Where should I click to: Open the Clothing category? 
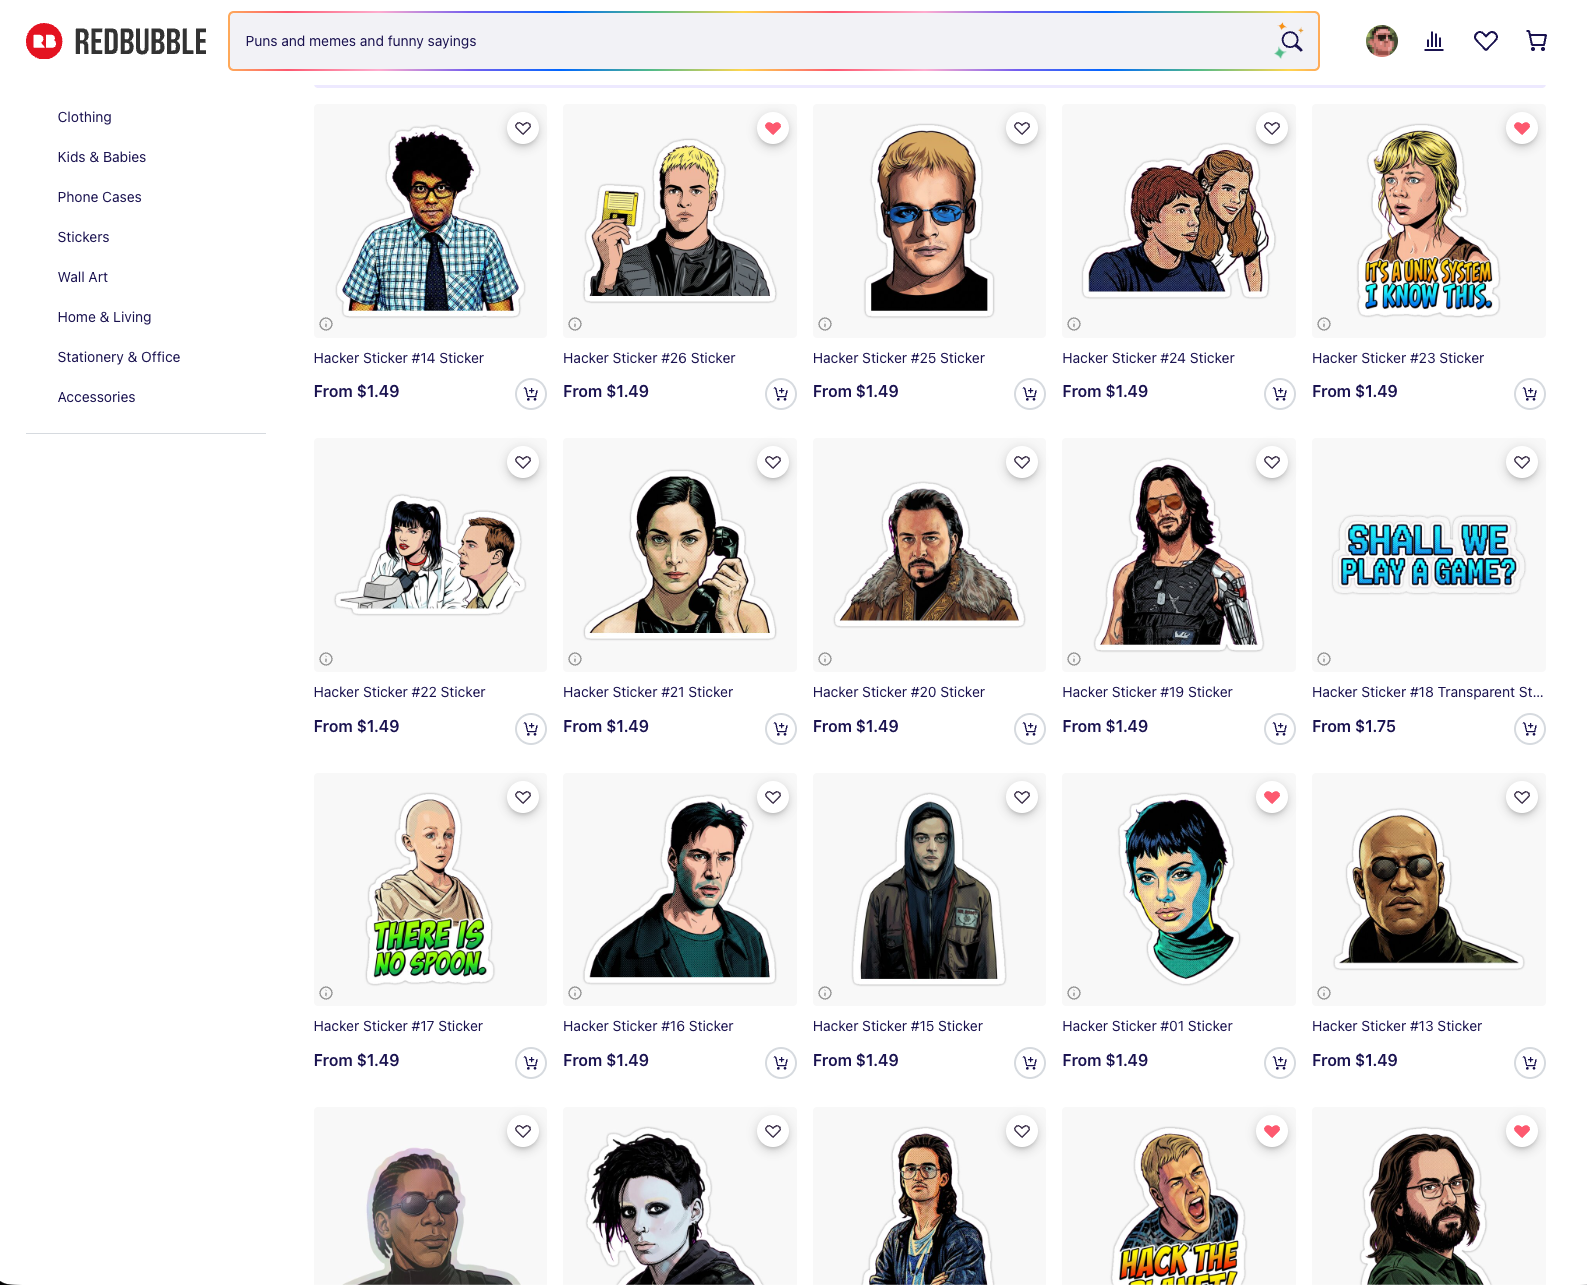[x=85, y=117]
